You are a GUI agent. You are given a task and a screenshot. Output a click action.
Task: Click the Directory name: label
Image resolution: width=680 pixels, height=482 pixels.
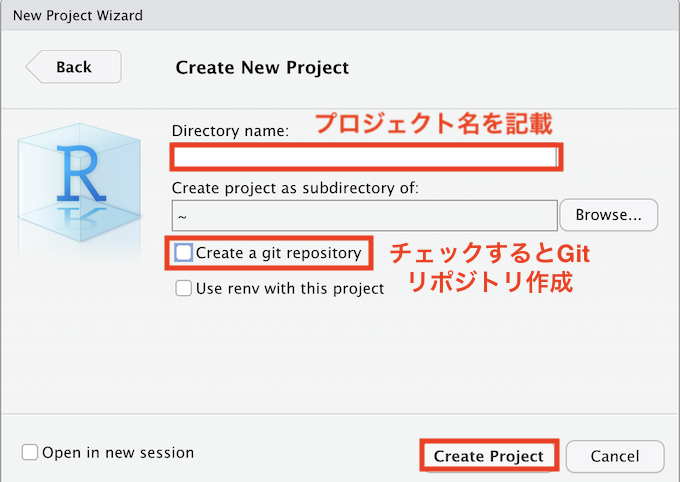pos(230,131)
